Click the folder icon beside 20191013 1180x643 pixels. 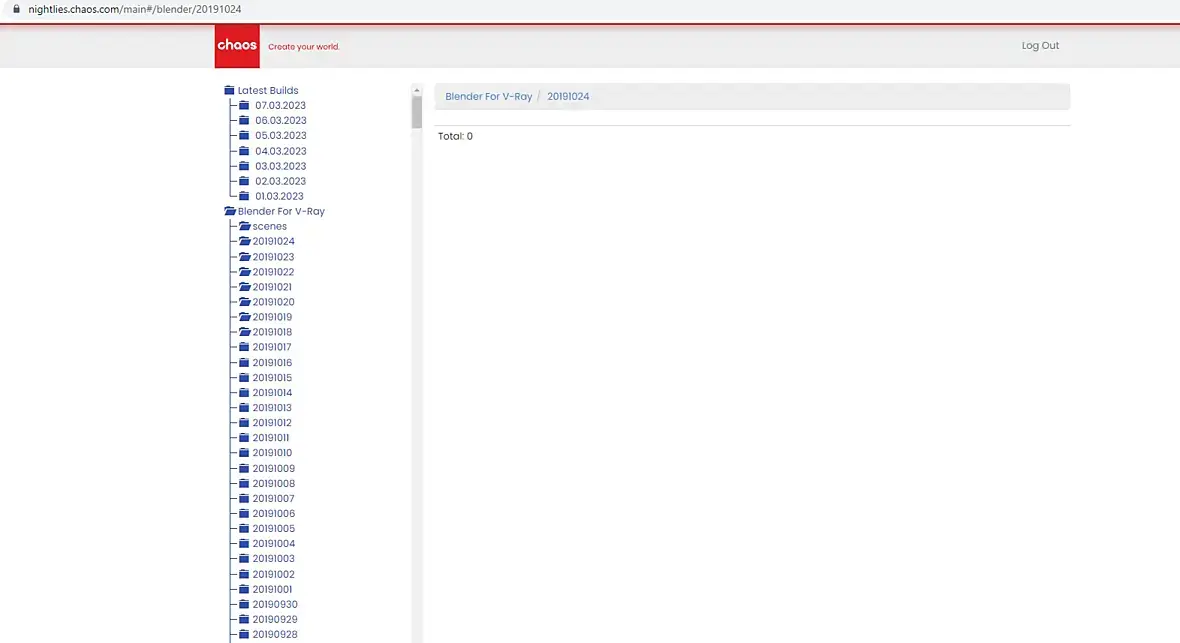tap(244, 407)
